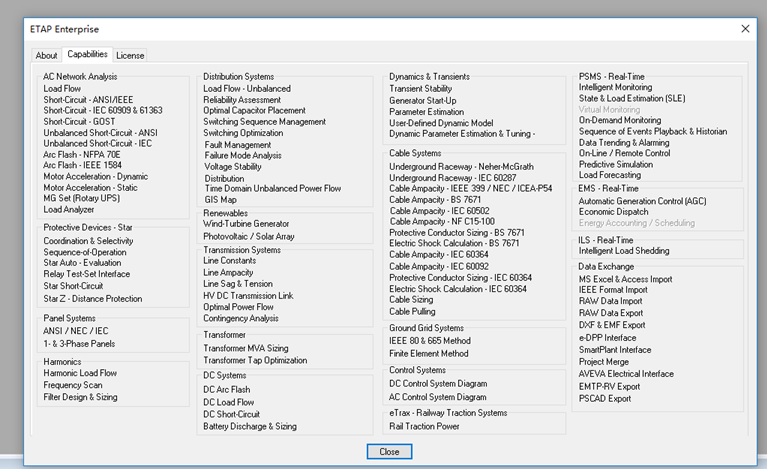Click 'Sequence-of-Operation' entry
768x472 pixels.
click(x=85, y=252)
